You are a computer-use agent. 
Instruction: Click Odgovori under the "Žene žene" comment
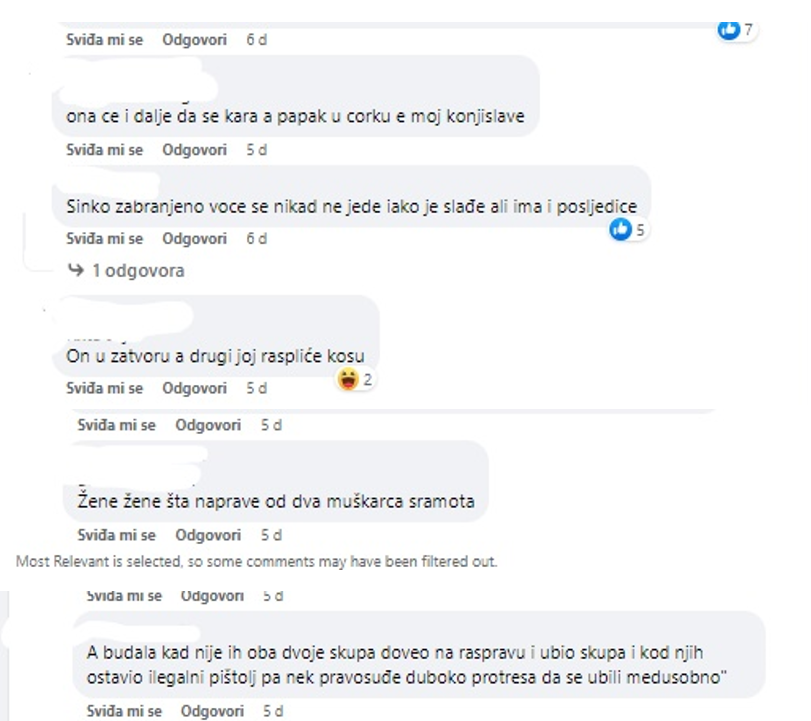(208, 535)
